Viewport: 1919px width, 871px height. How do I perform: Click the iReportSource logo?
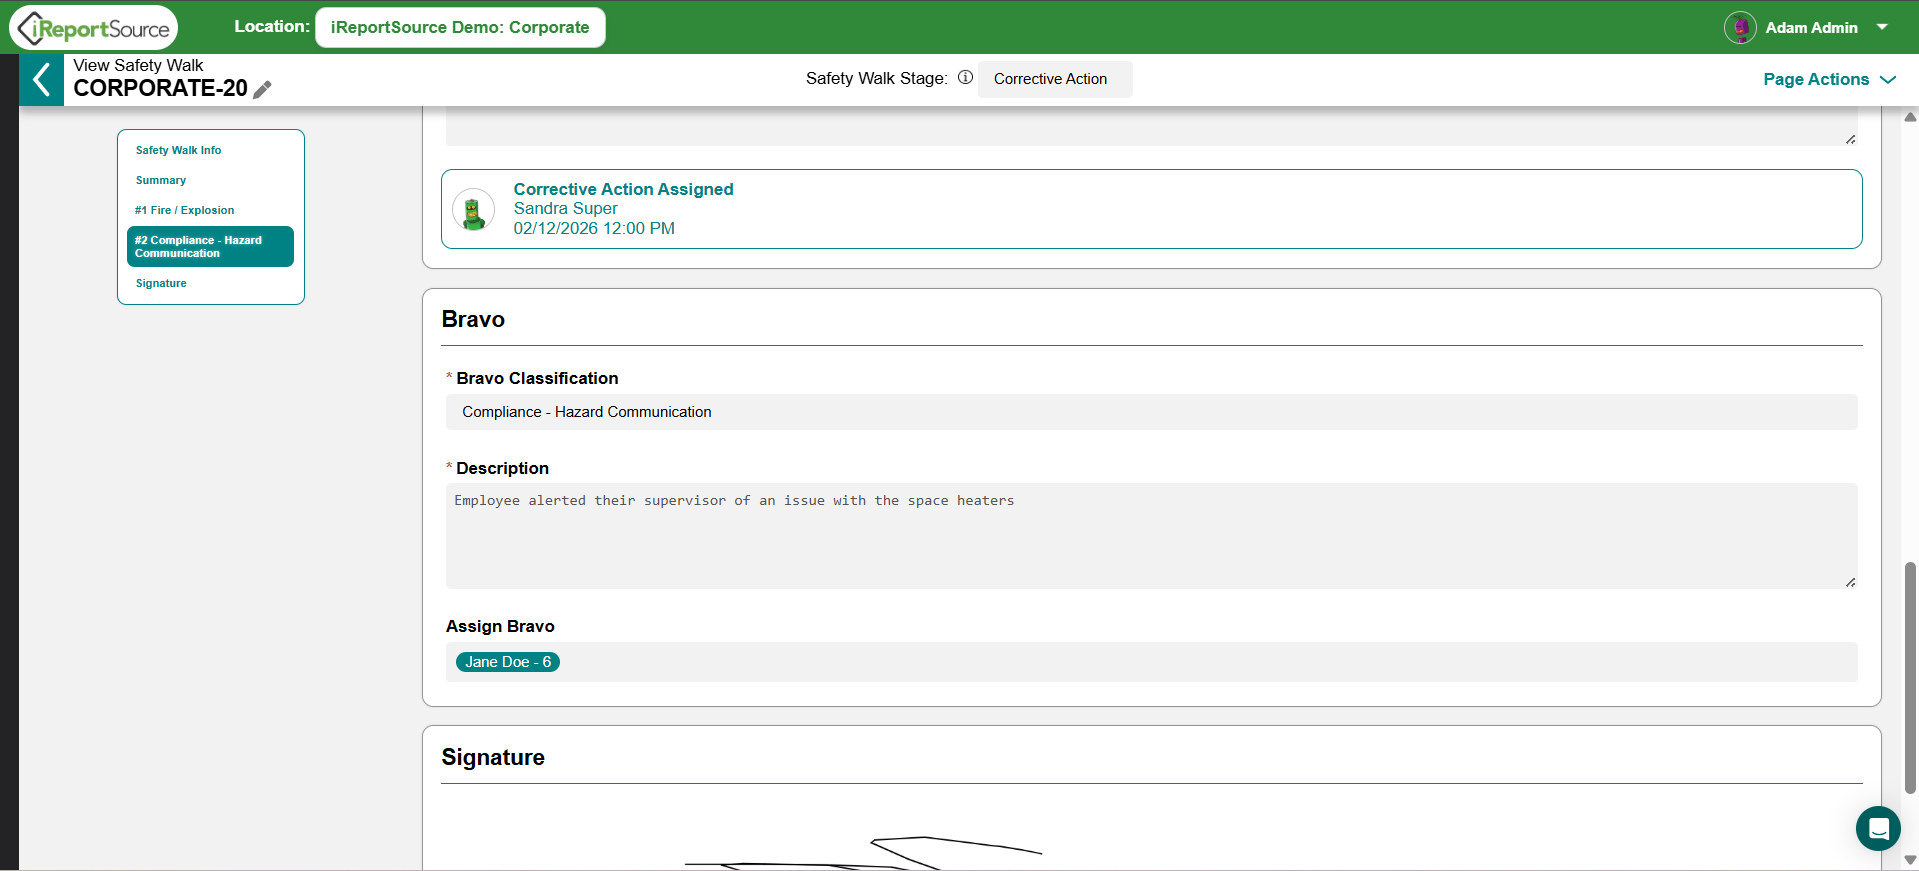click(x=94, y=28)
